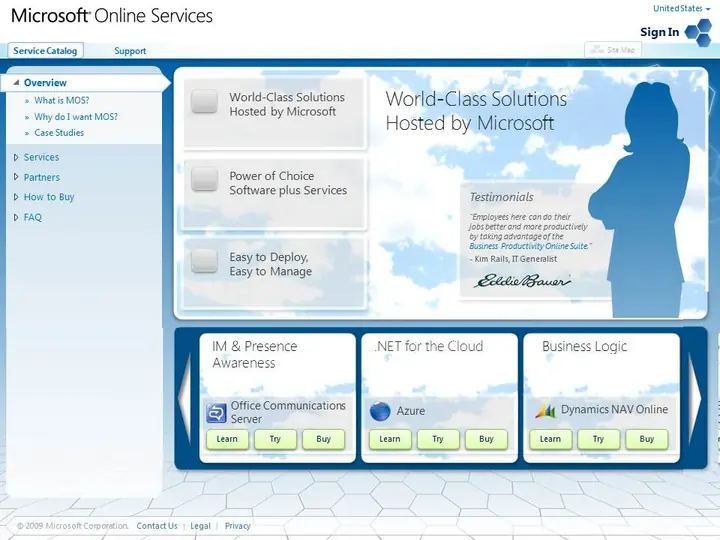The width and height of the screenshot is (720, 540).
Task: Click Learn under Azure
Action: (x=390, y=439)
